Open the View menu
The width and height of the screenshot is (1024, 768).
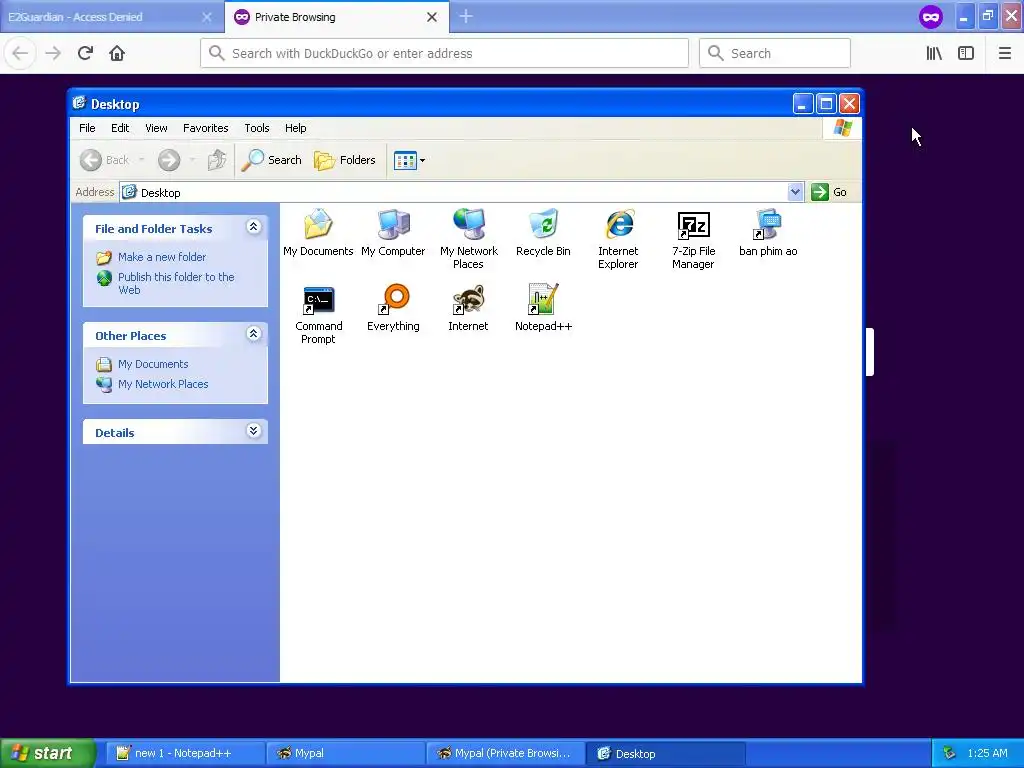pyautogui.click(x=156, y=128)
